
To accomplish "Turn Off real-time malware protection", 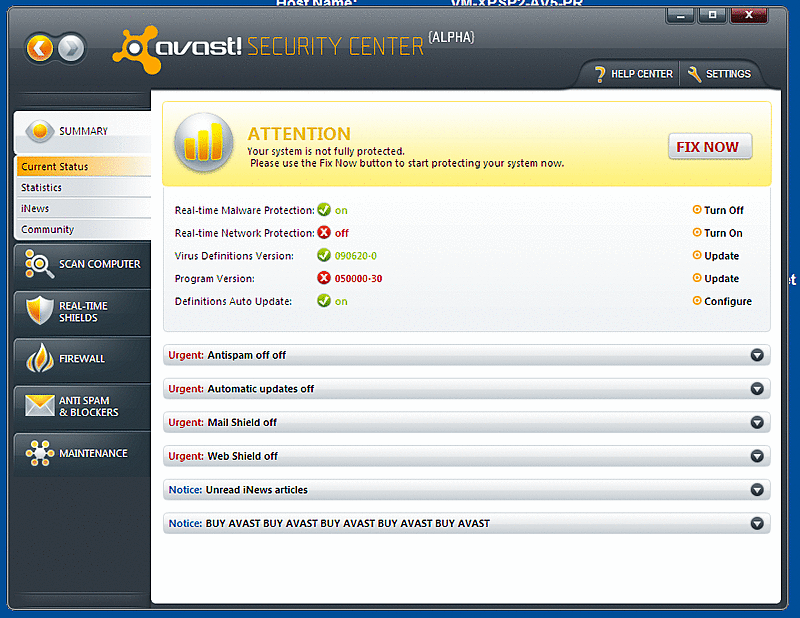I will coord(723,210).
